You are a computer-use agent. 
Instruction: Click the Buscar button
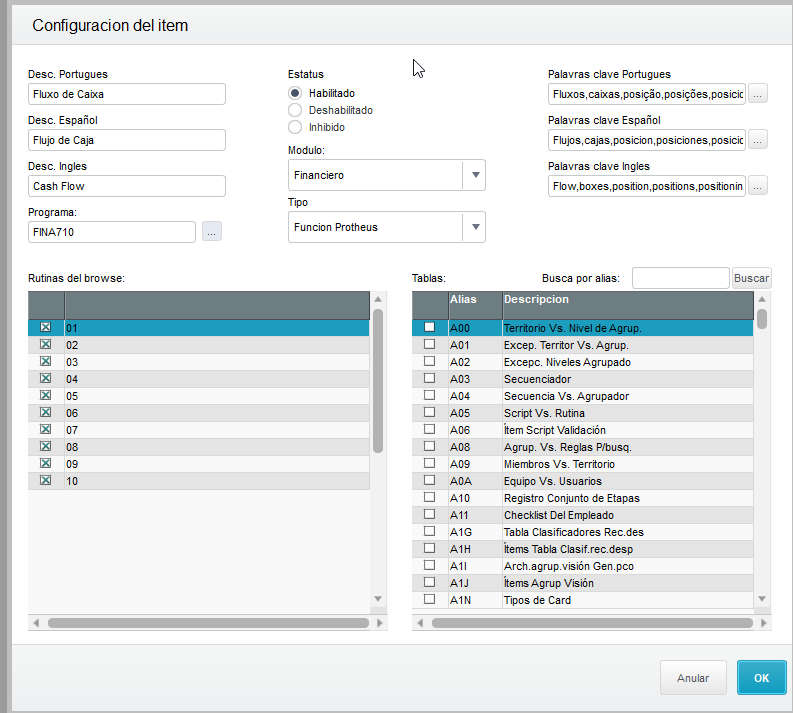752,278
